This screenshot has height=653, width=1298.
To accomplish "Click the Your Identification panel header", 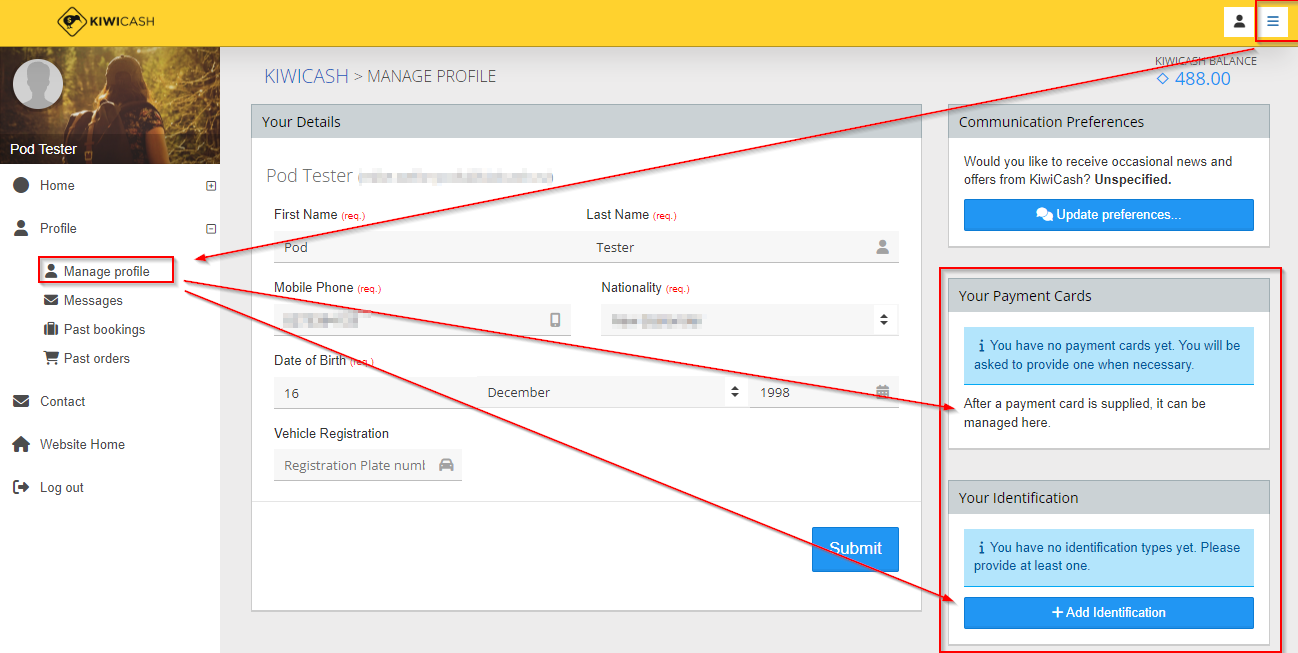I will click(x=1108, y=498).
